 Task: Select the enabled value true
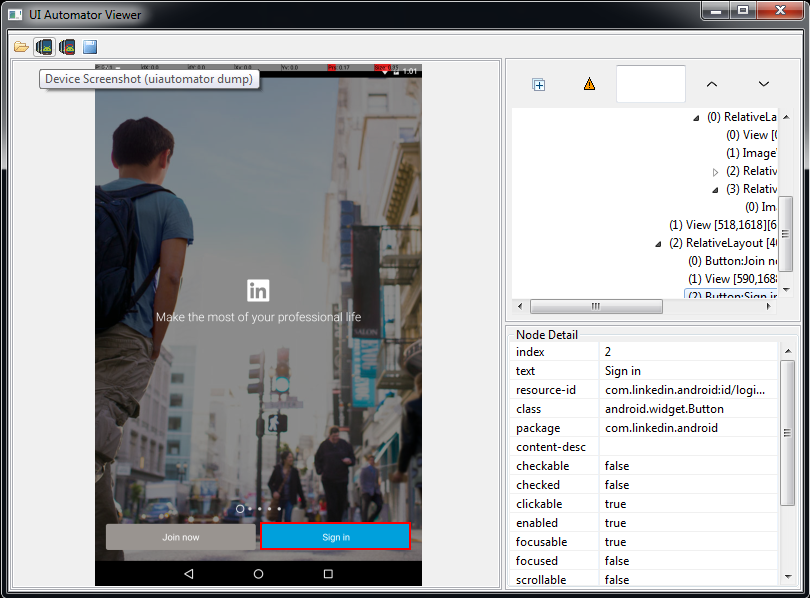(688, 523)
